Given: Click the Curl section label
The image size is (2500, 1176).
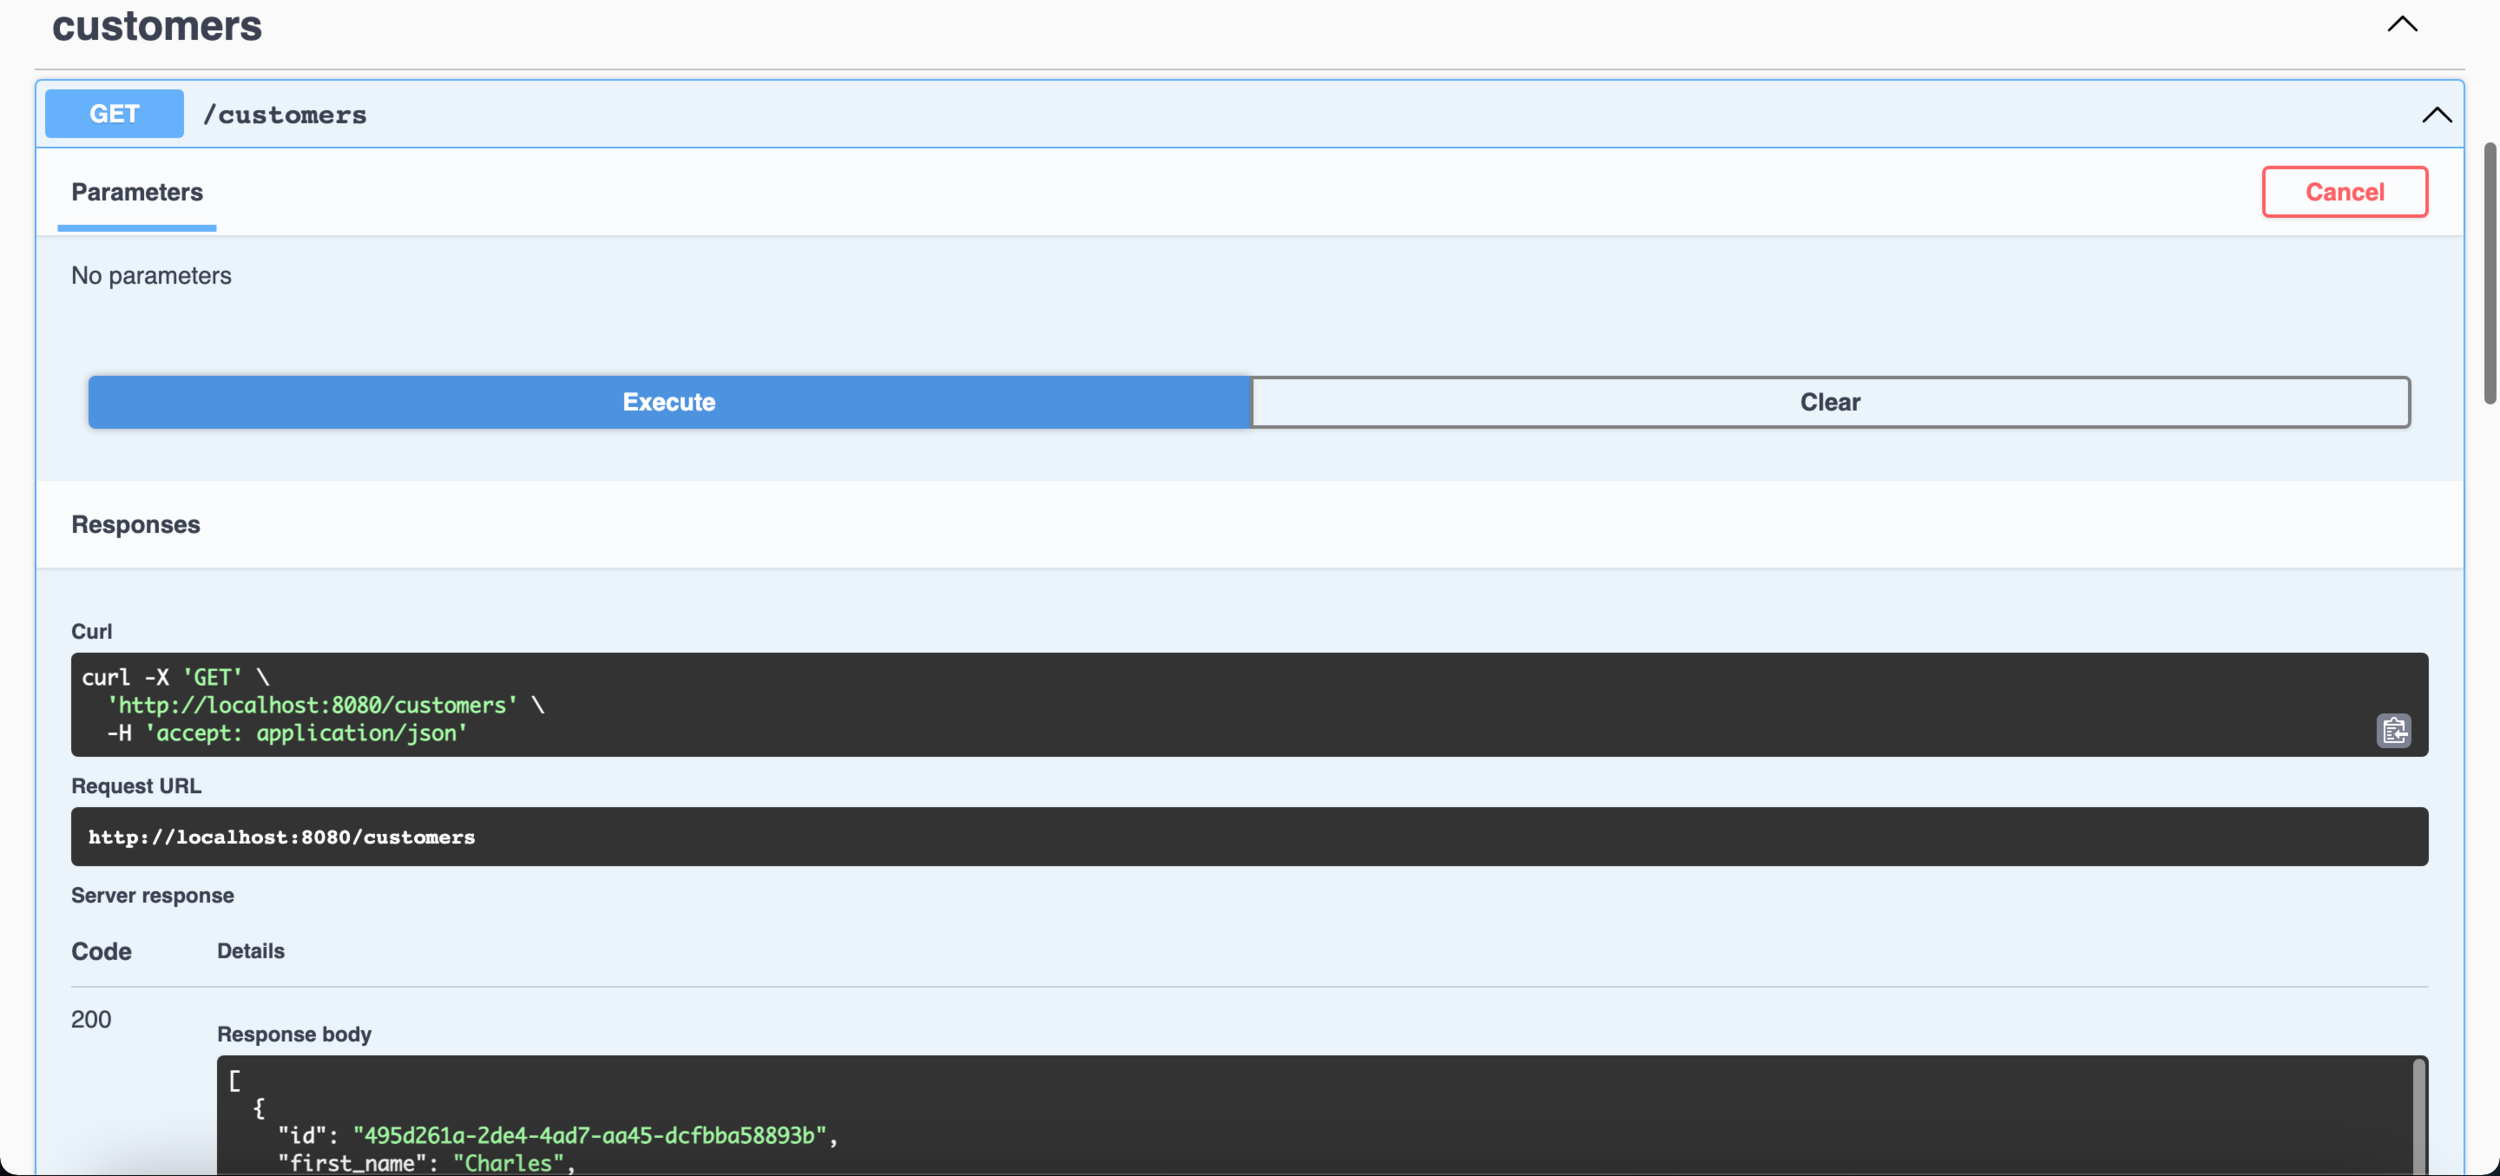Looking at the screenshot, I should (91, 632).
